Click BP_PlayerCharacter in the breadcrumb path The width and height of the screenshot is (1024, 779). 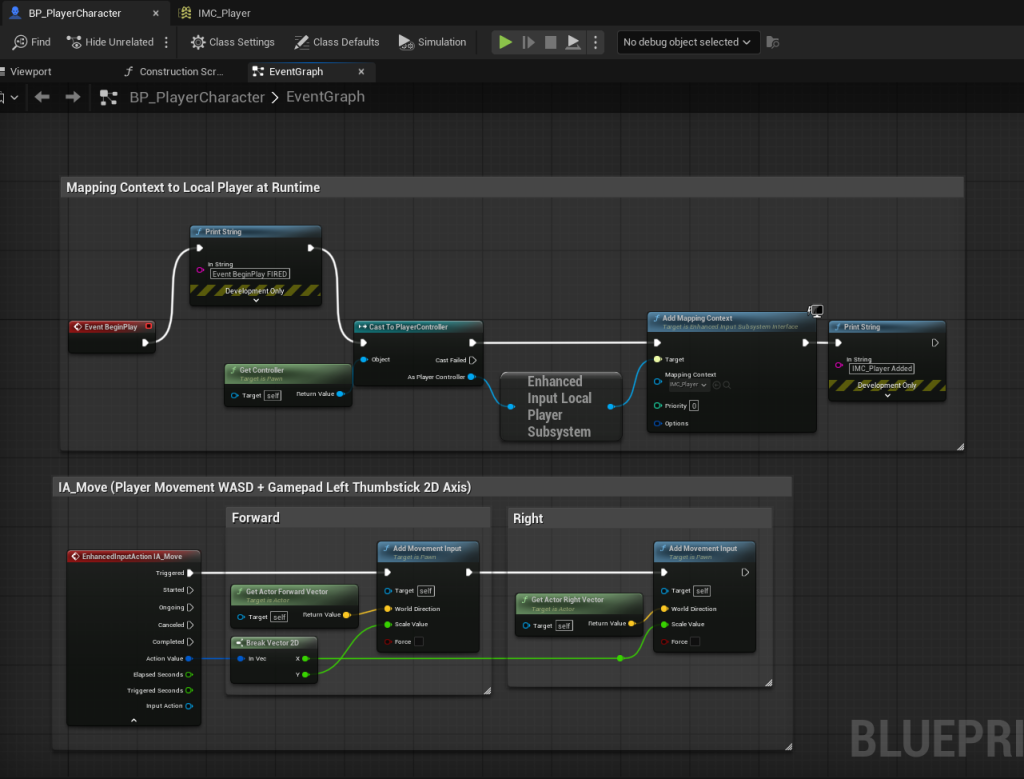[x=197, y=97]
